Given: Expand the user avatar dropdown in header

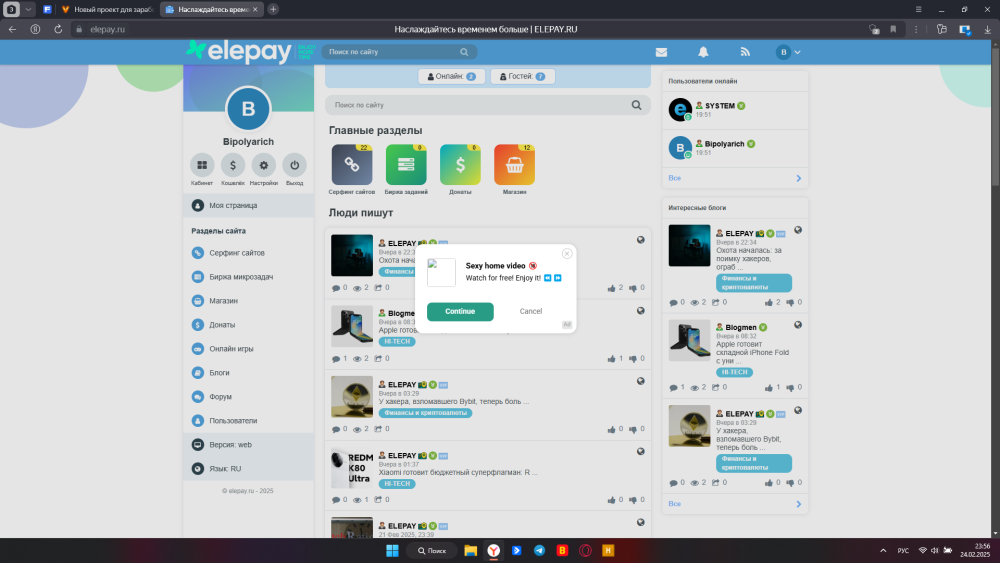Looking at the screenshot, I should pyautogui.click(x=789, y=52).
